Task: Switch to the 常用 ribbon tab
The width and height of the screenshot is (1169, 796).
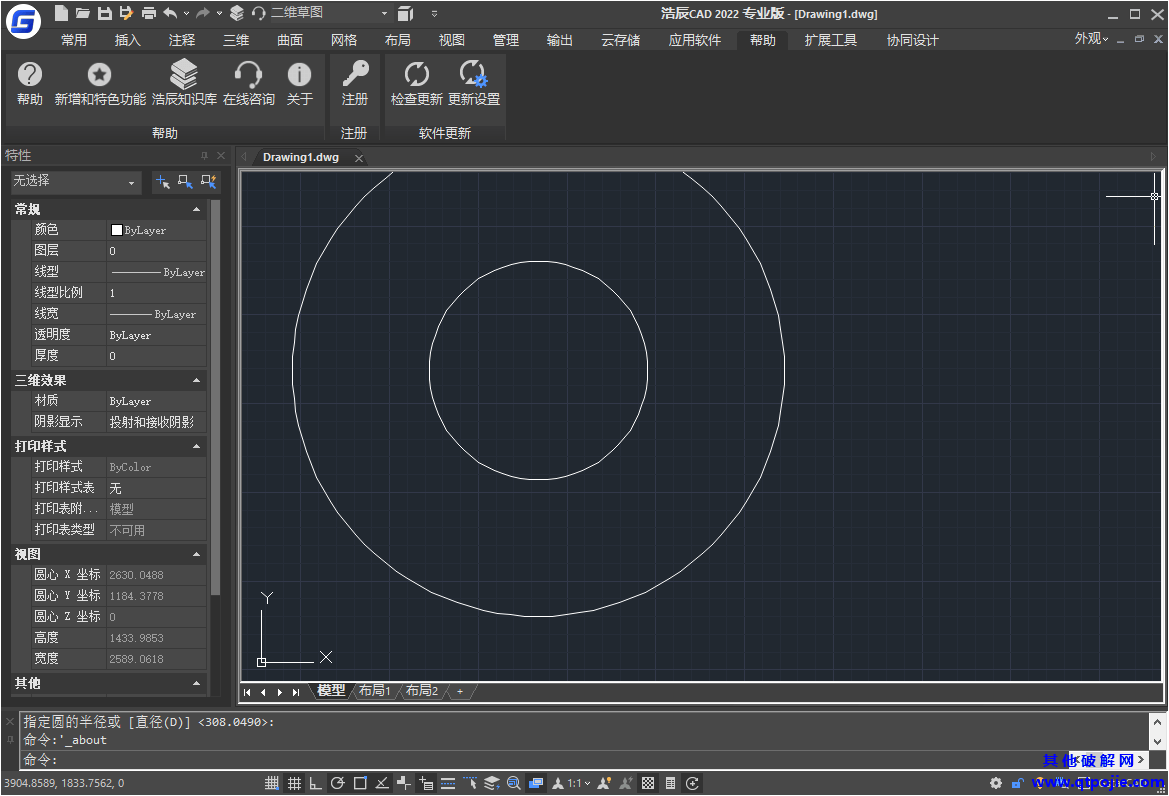Action: tap(74, 40)
